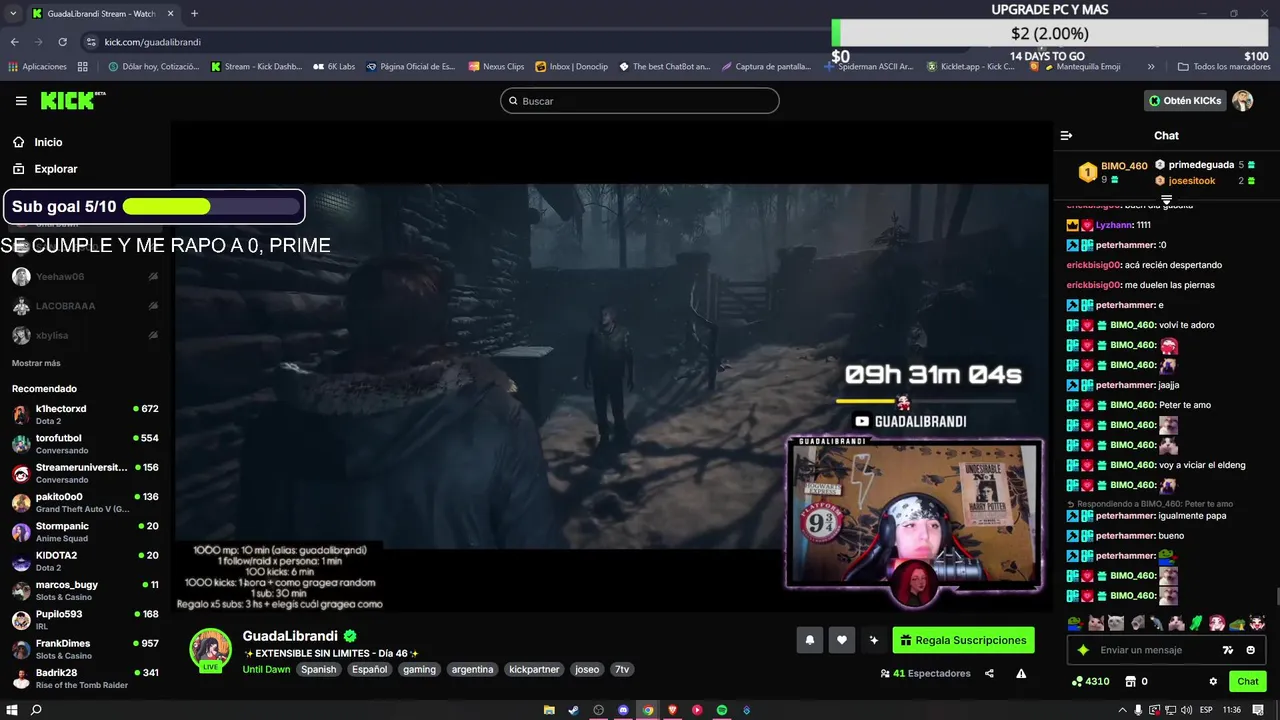Click the green Chat send button
This screenshot has width=1280, height=720.
(1248, 682)
